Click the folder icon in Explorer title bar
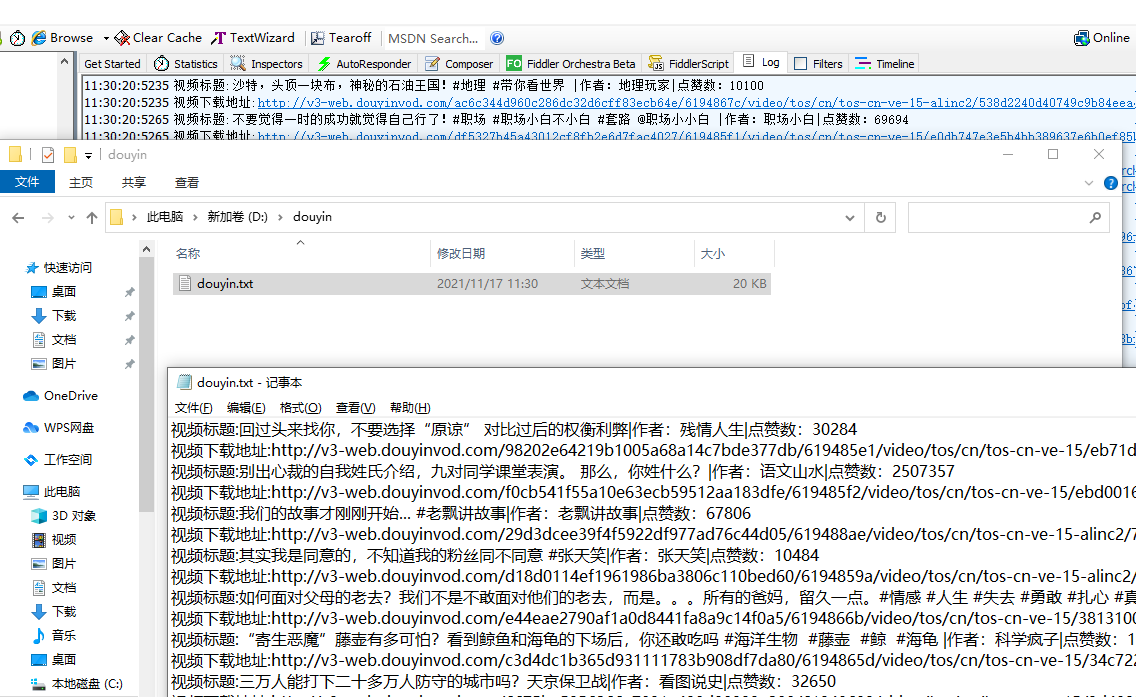This screenshot has width=1136, height=697. 15,154
